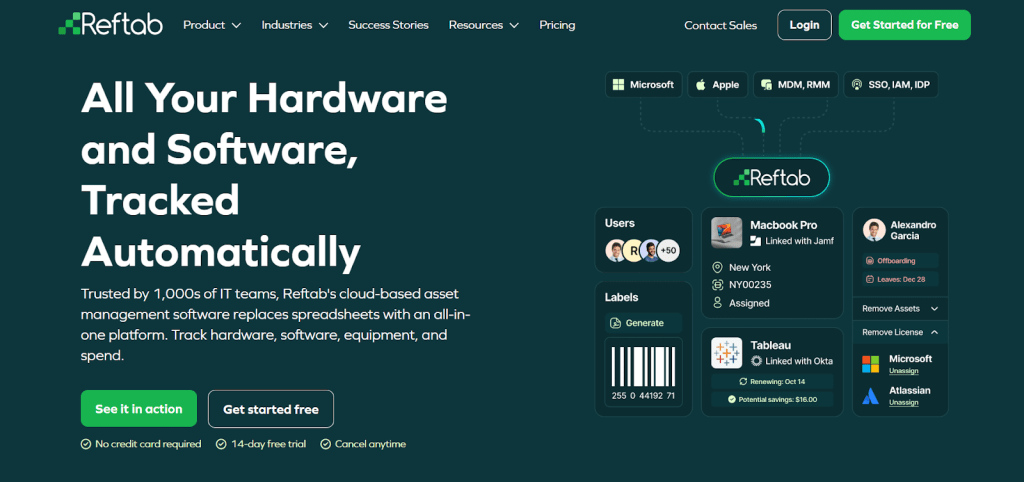Open the Pricing page
Image resolution: width=1024 pixels, height=482 pixels.
click(x=557, y=25)
